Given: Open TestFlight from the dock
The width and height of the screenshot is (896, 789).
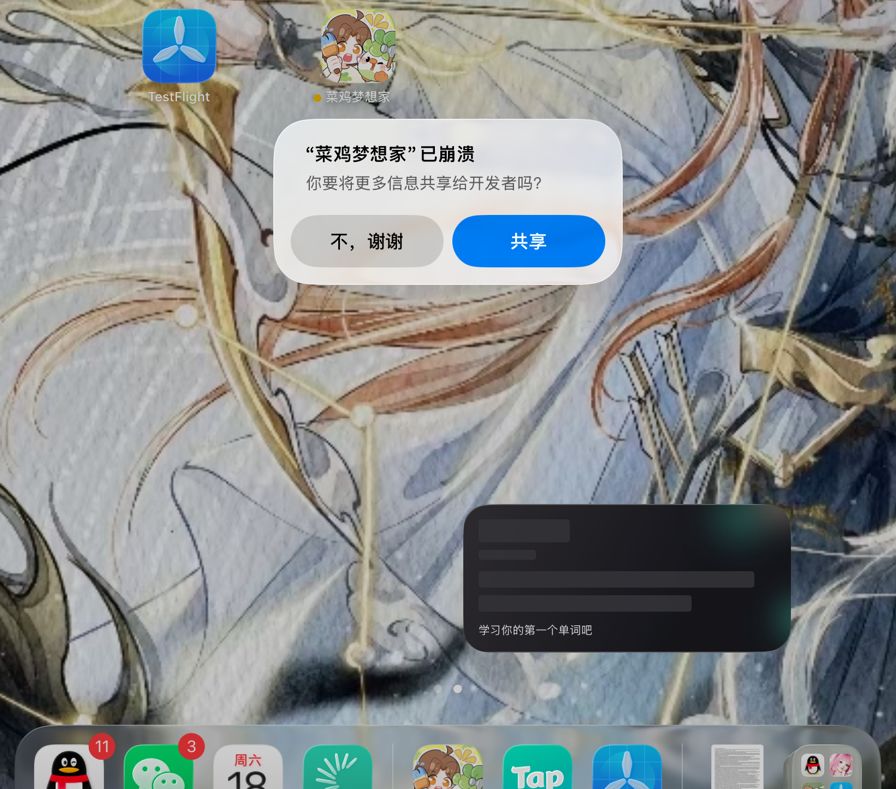Looking at the screenshot, I should click(627, 767).
